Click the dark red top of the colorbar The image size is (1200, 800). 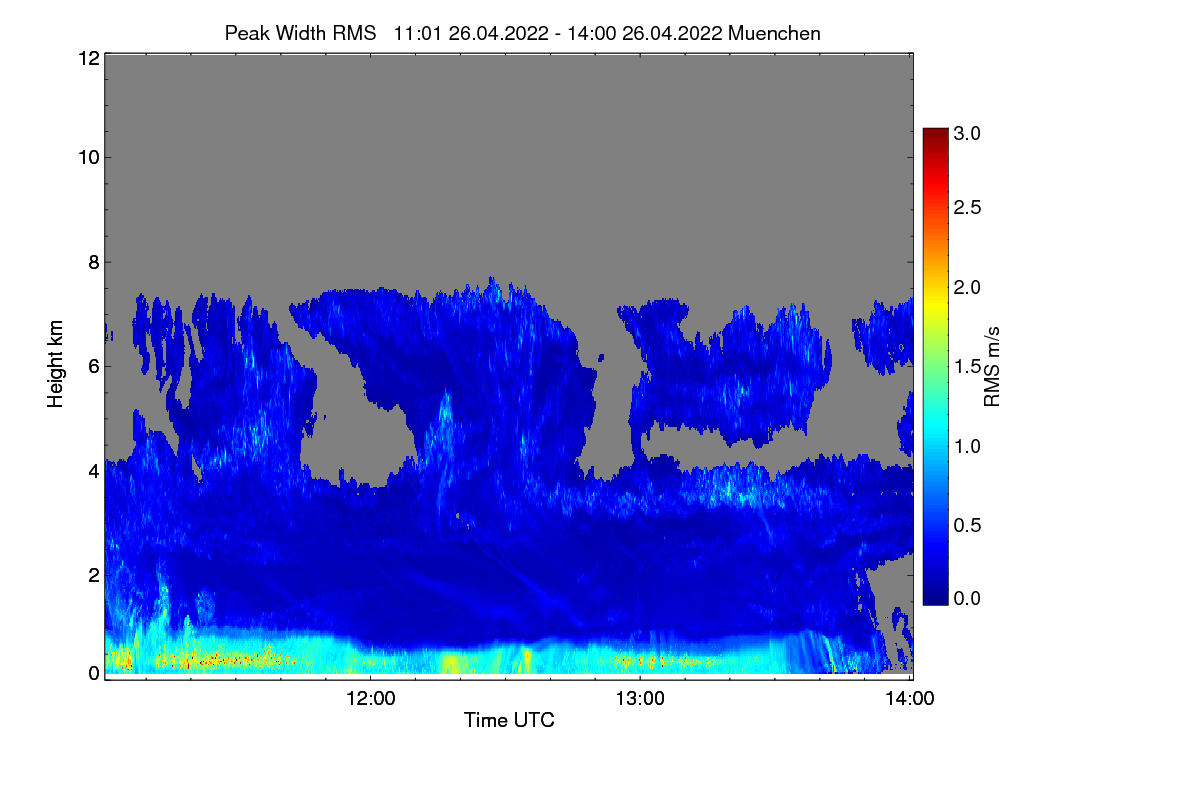coord(935,135)
